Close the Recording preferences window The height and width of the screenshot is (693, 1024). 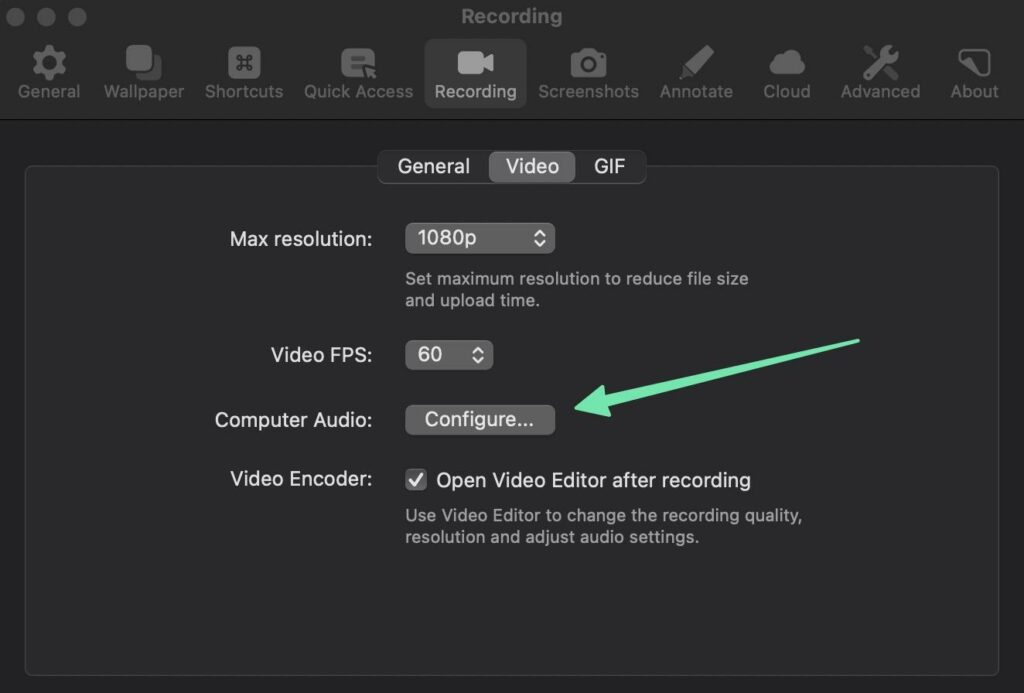(x=16, y=17)
